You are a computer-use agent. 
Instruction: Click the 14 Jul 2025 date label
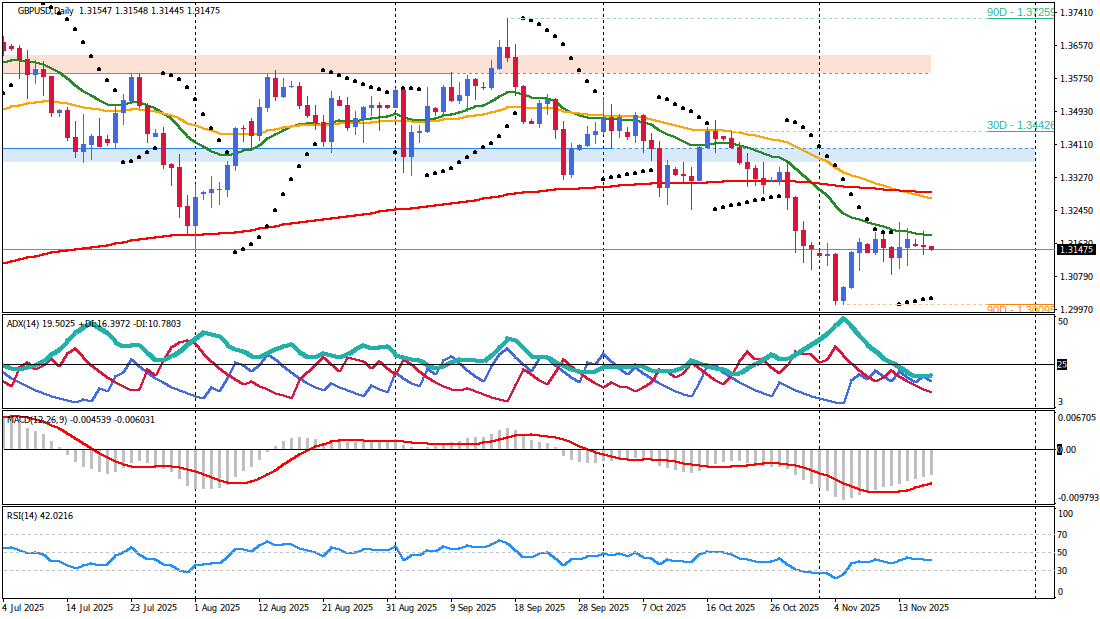click(x=90, y=608)
